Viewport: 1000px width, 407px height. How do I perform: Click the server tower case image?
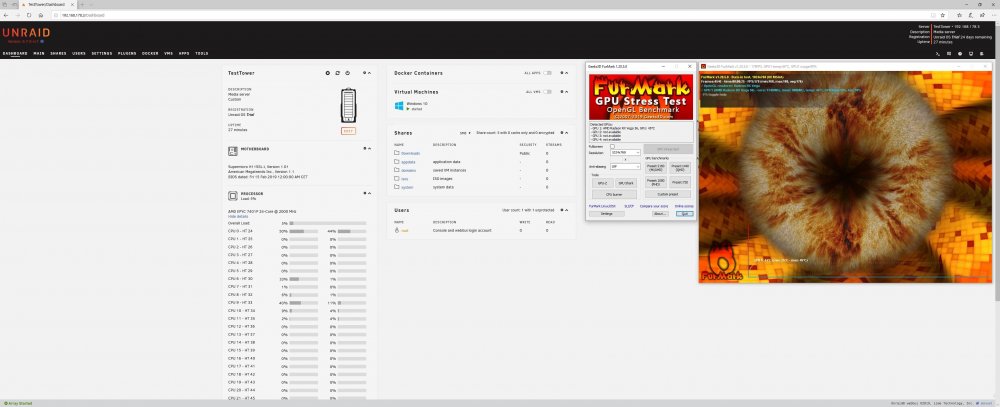pos(348,106)
